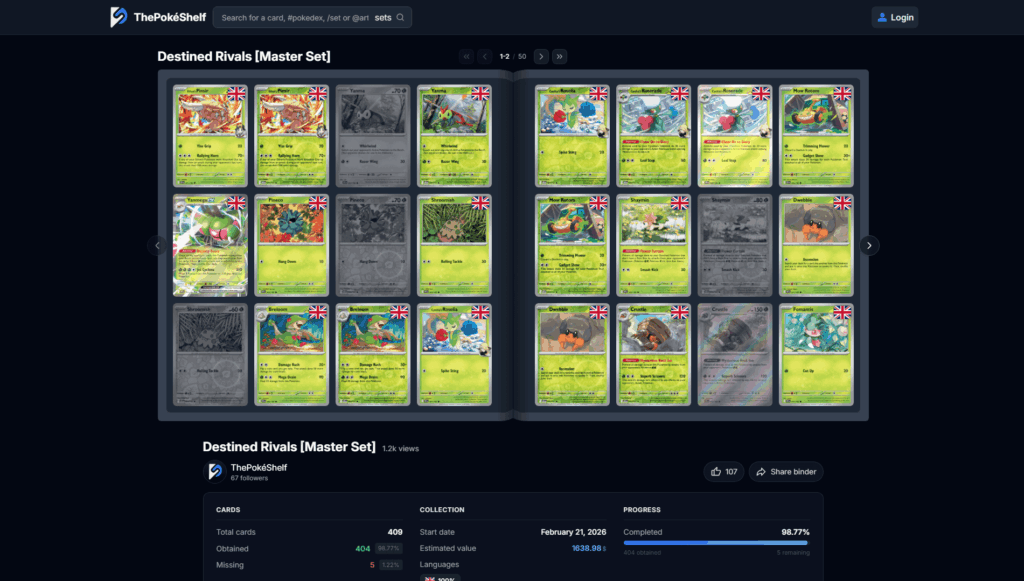Select the first Shiny Pinsir card
Viewport: 1024px width, 581px height.
(210, 137)
